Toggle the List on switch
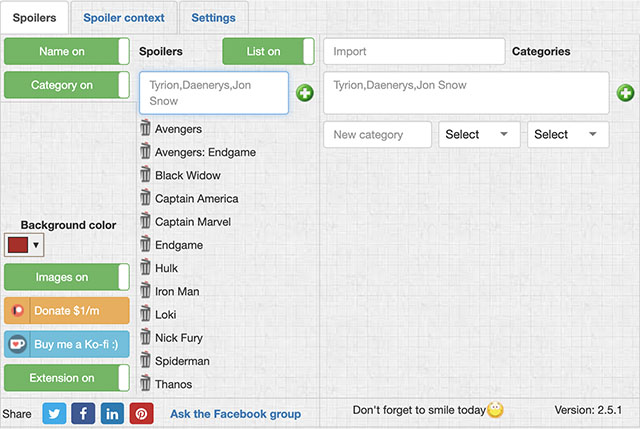The image size is (640, 429). tap(269, 51)
